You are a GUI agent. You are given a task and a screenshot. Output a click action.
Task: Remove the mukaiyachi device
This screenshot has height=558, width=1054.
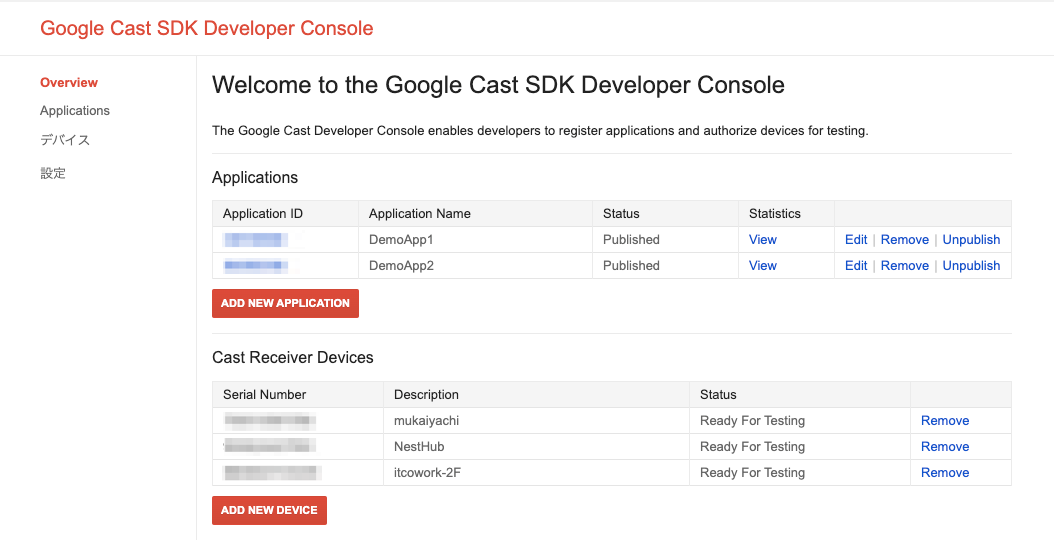tap(944, 420)
